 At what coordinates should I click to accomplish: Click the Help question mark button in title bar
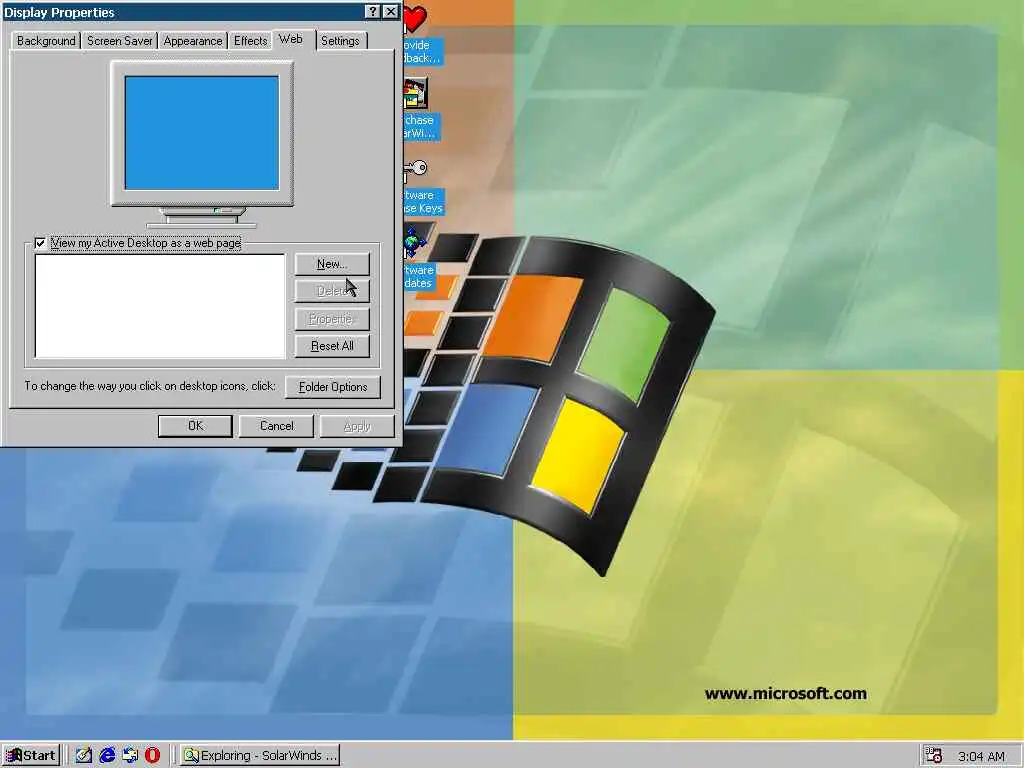click(372, 12)
